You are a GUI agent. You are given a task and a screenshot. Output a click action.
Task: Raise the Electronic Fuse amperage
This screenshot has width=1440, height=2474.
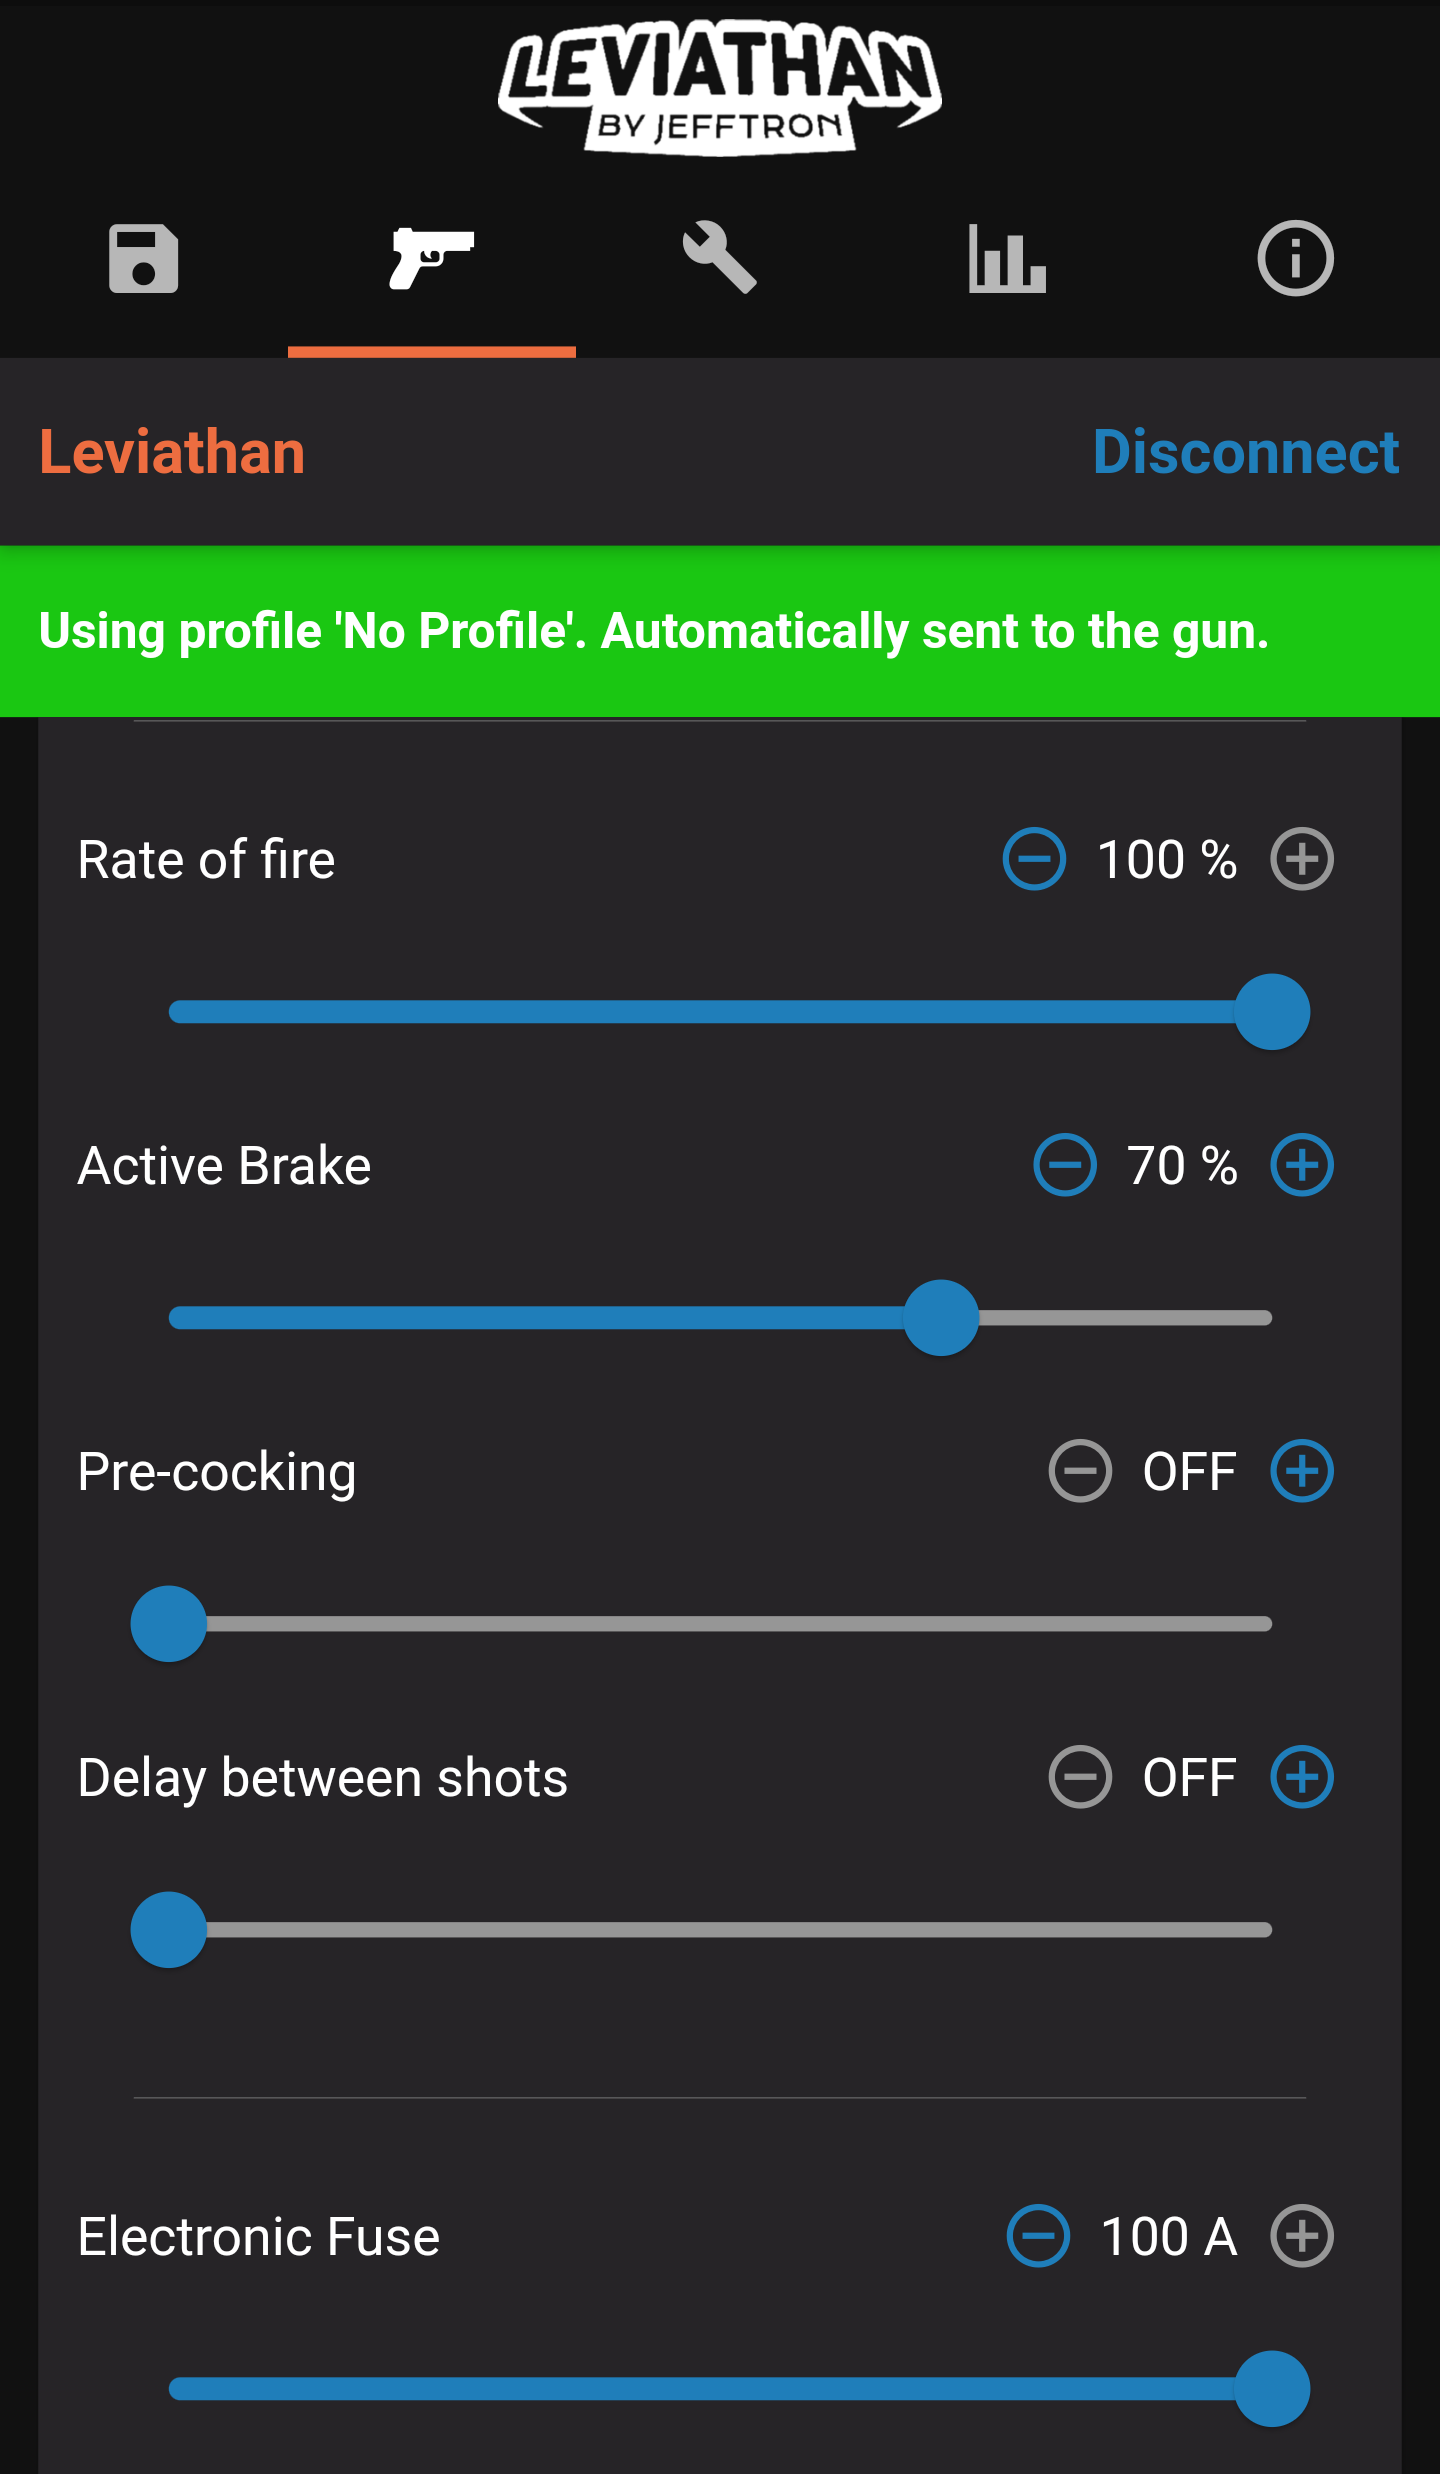[x=1302, y=2236]
